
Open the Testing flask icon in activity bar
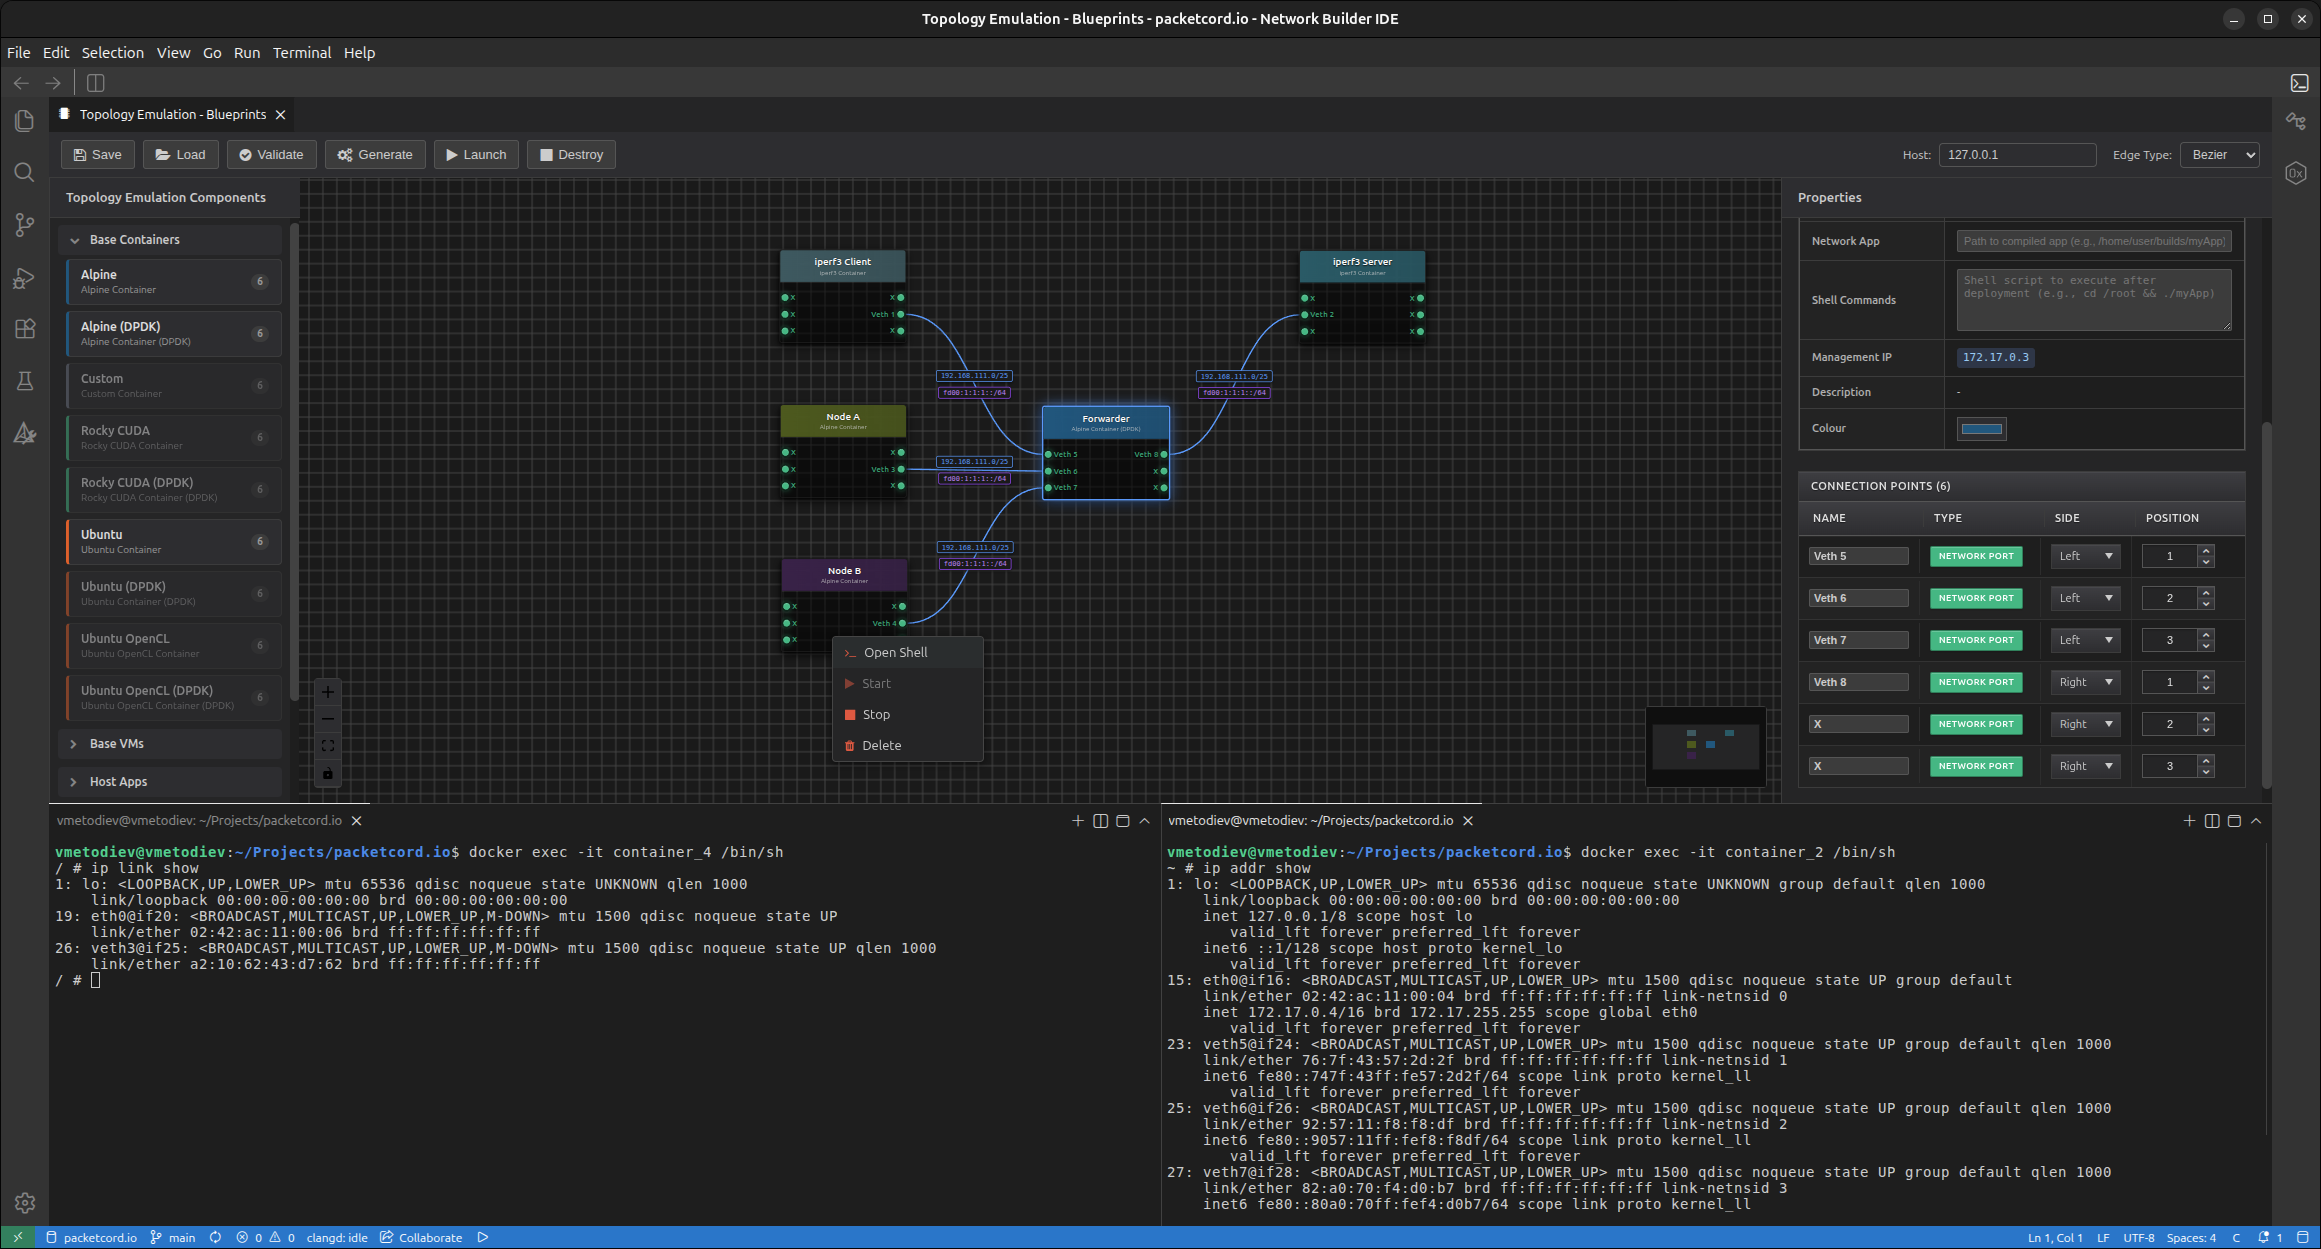coord(25,381)
